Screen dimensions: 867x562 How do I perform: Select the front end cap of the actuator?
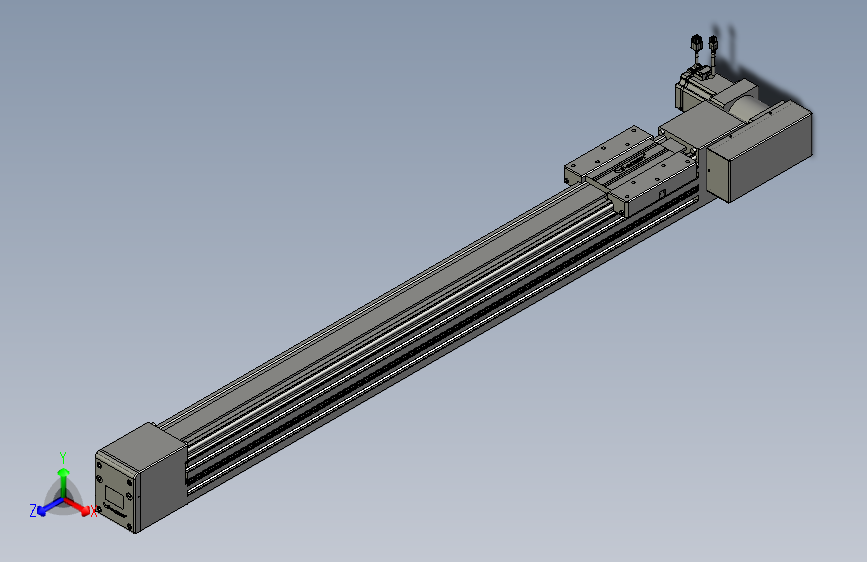141,477
